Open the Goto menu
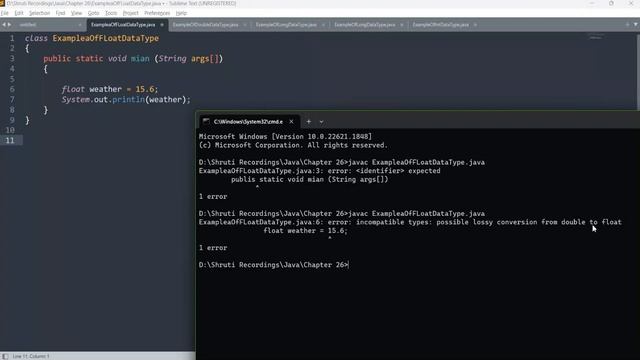Image resolution: width=640 pixels, height=360 pixels. point(93,13)
